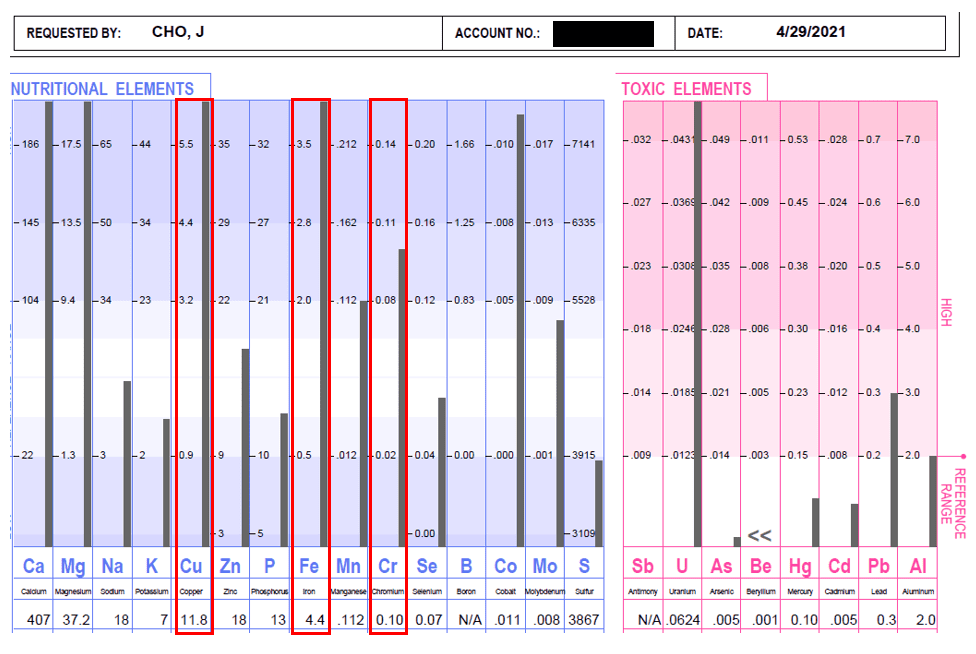Click the copper result value 11.8
976x654 pixels.
pyautogui.click(x=193, y=620)
